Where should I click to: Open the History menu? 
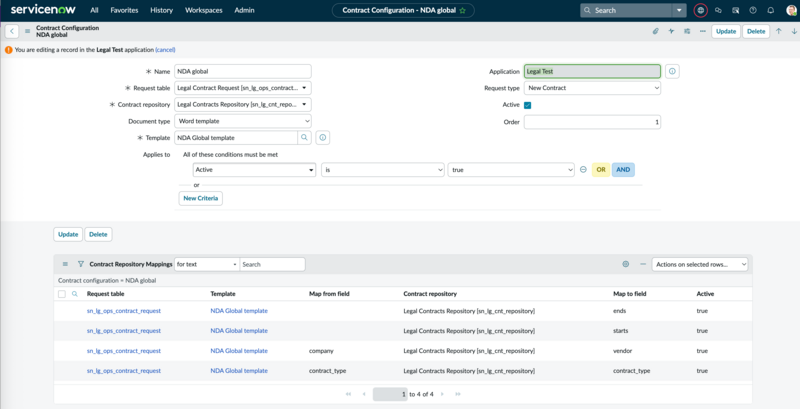(x=161, y=10)
